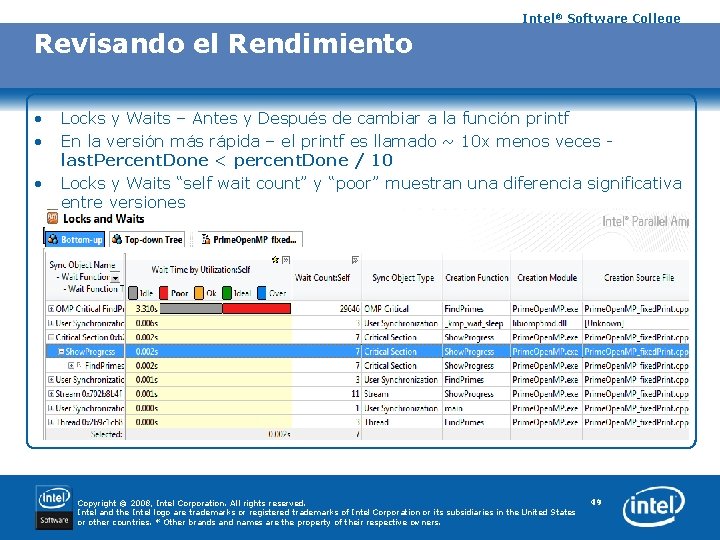Sort by Wait Time by Utilization:Self header
720x540 pixels.
click(201, 270)
